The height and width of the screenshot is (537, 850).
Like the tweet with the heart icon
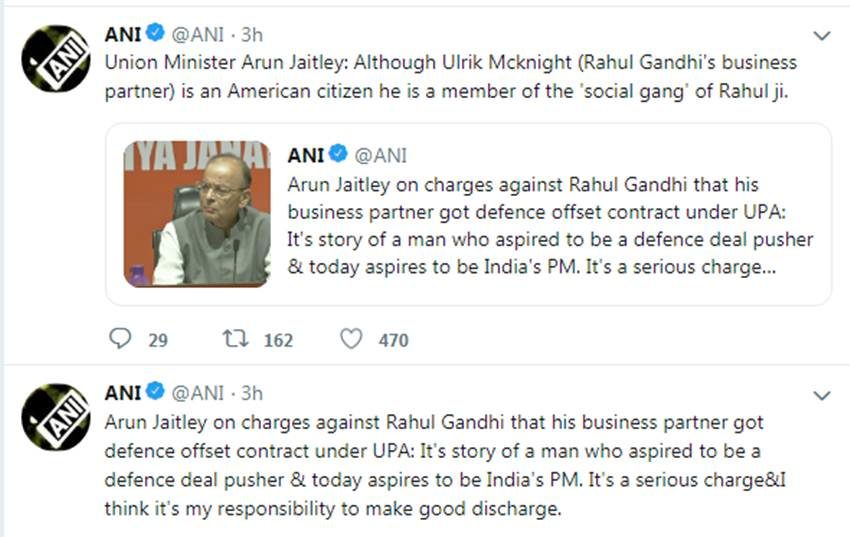351,339
